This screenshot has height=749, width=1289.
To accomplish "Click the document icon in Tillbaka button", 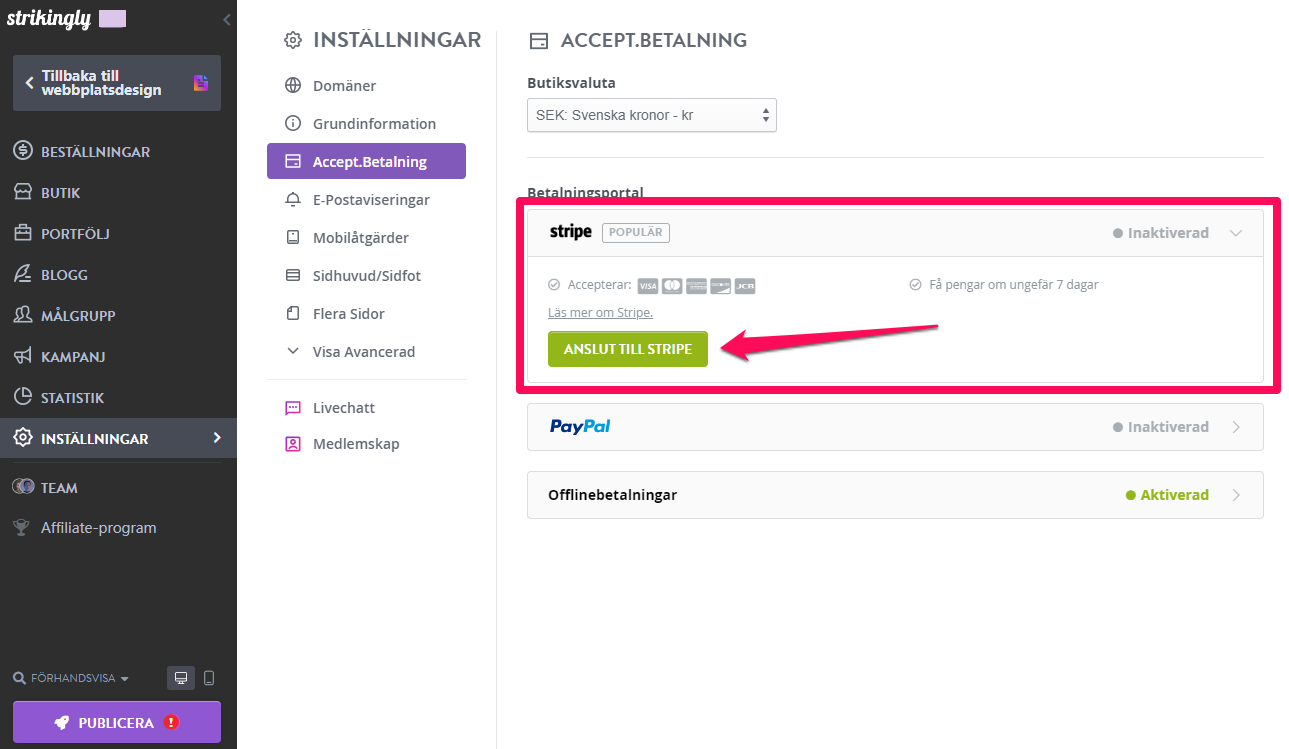I will [x=201, y=83].
